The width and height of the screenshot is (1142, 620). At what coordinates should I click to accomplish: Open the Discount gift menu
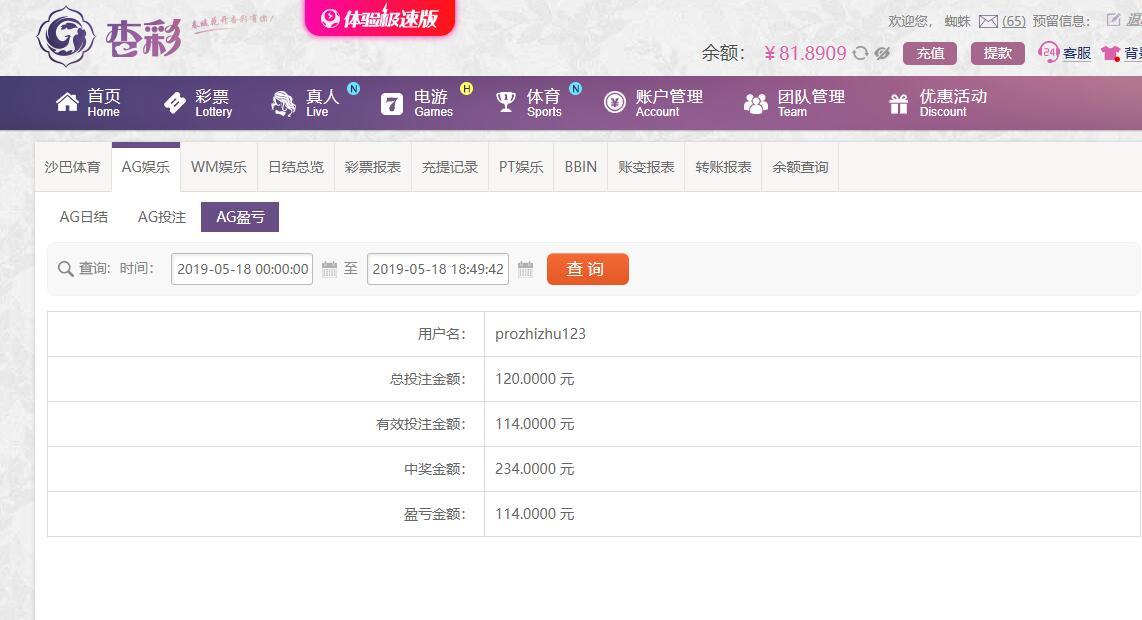899,103
